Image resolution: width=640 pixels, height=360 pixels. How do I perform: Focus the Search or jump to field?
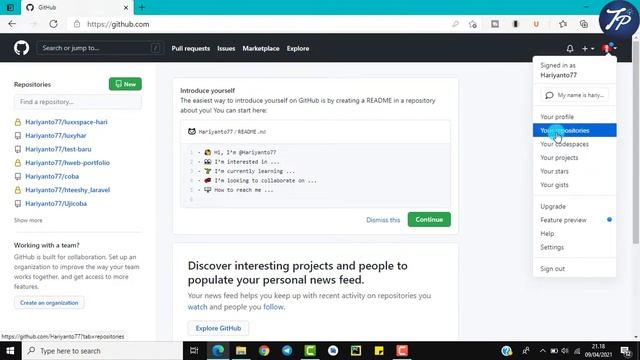pyautogui.click(x=99, y=48)
